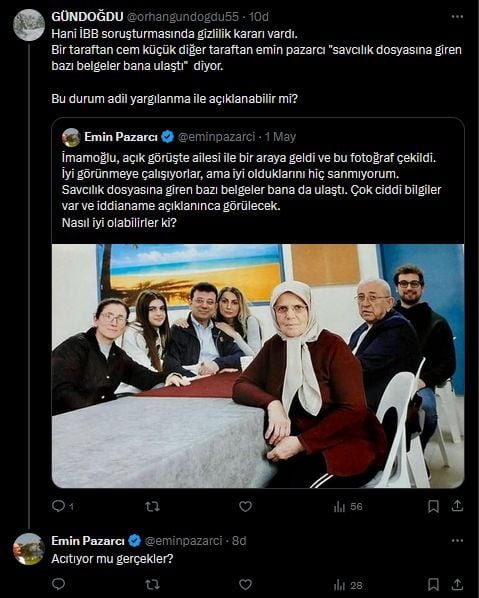Like Emin Pazarcı's reply tweet

pos(245,584)
